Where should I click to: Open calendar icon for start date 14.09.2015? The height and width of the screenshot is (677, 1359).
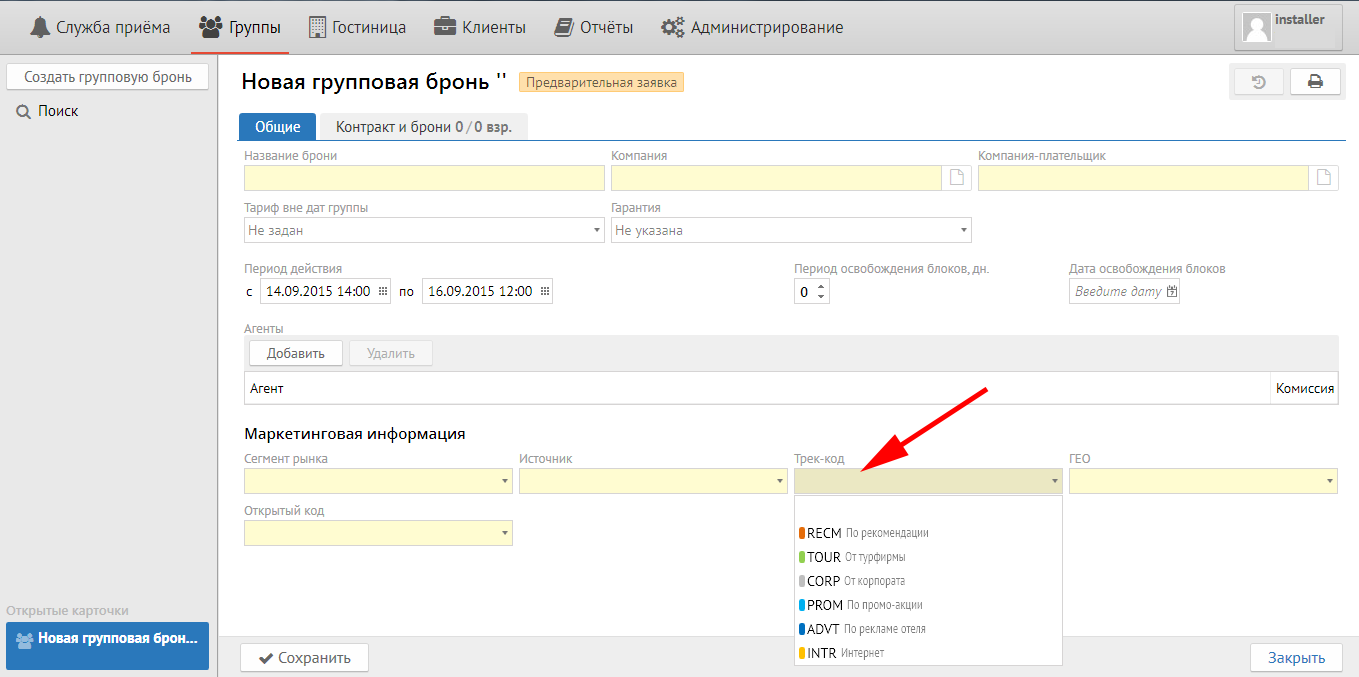383,291
